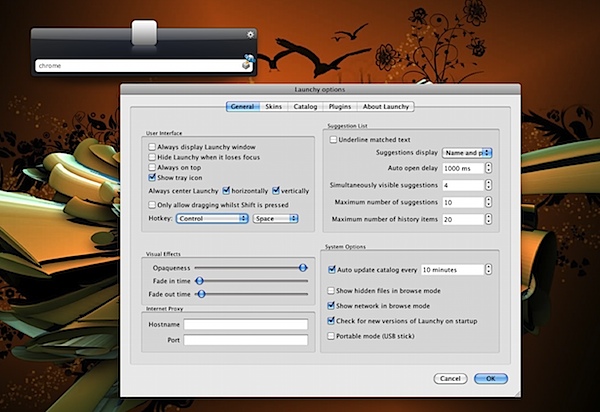Toggle Hide Launchy when it loses focus
The image size is (600, 412).
click(152, 157)
